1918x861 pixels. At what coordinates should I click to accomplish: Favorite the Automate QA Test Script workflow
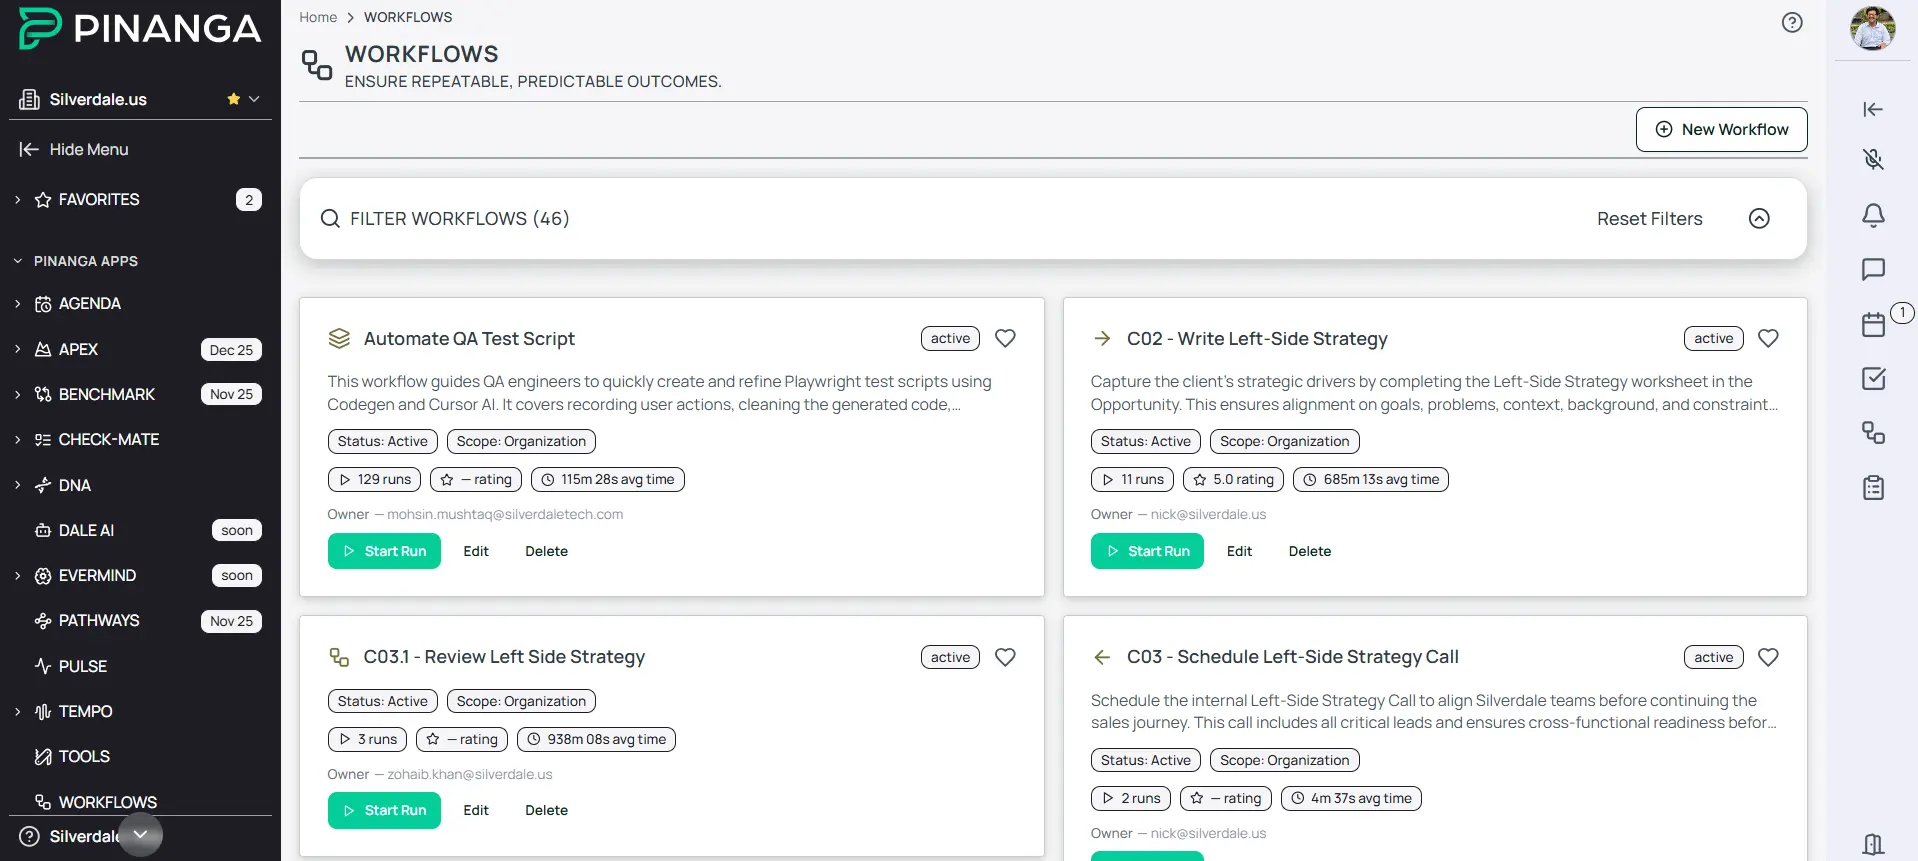[x=1005, y=338]
